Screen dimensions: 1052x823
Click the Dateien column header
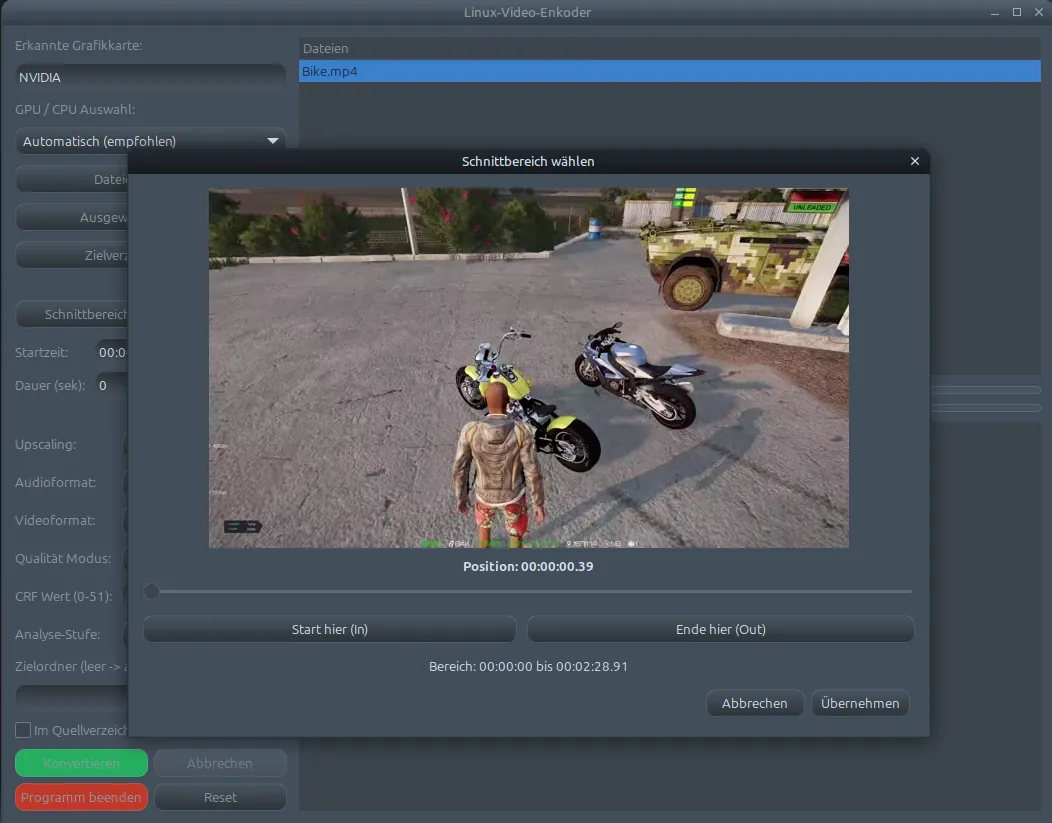pyautogui.click(x=670, y=48)
